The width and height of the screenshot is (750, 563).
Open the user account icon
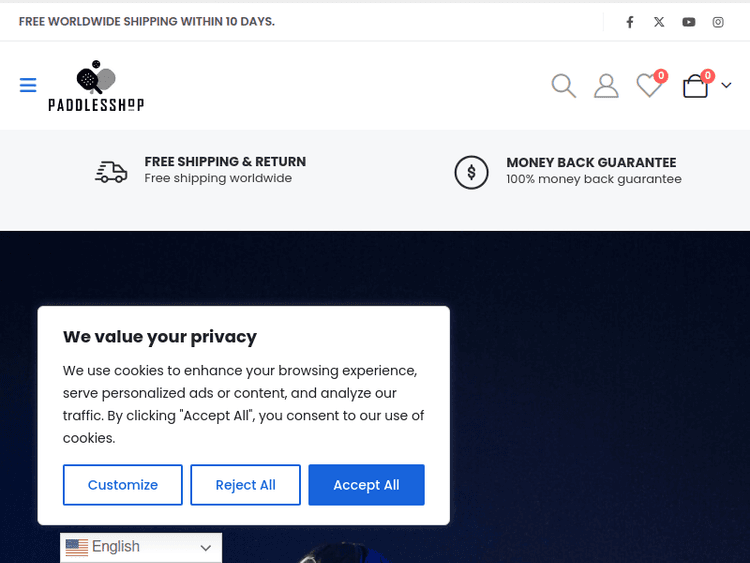click(x=606, y=86)
